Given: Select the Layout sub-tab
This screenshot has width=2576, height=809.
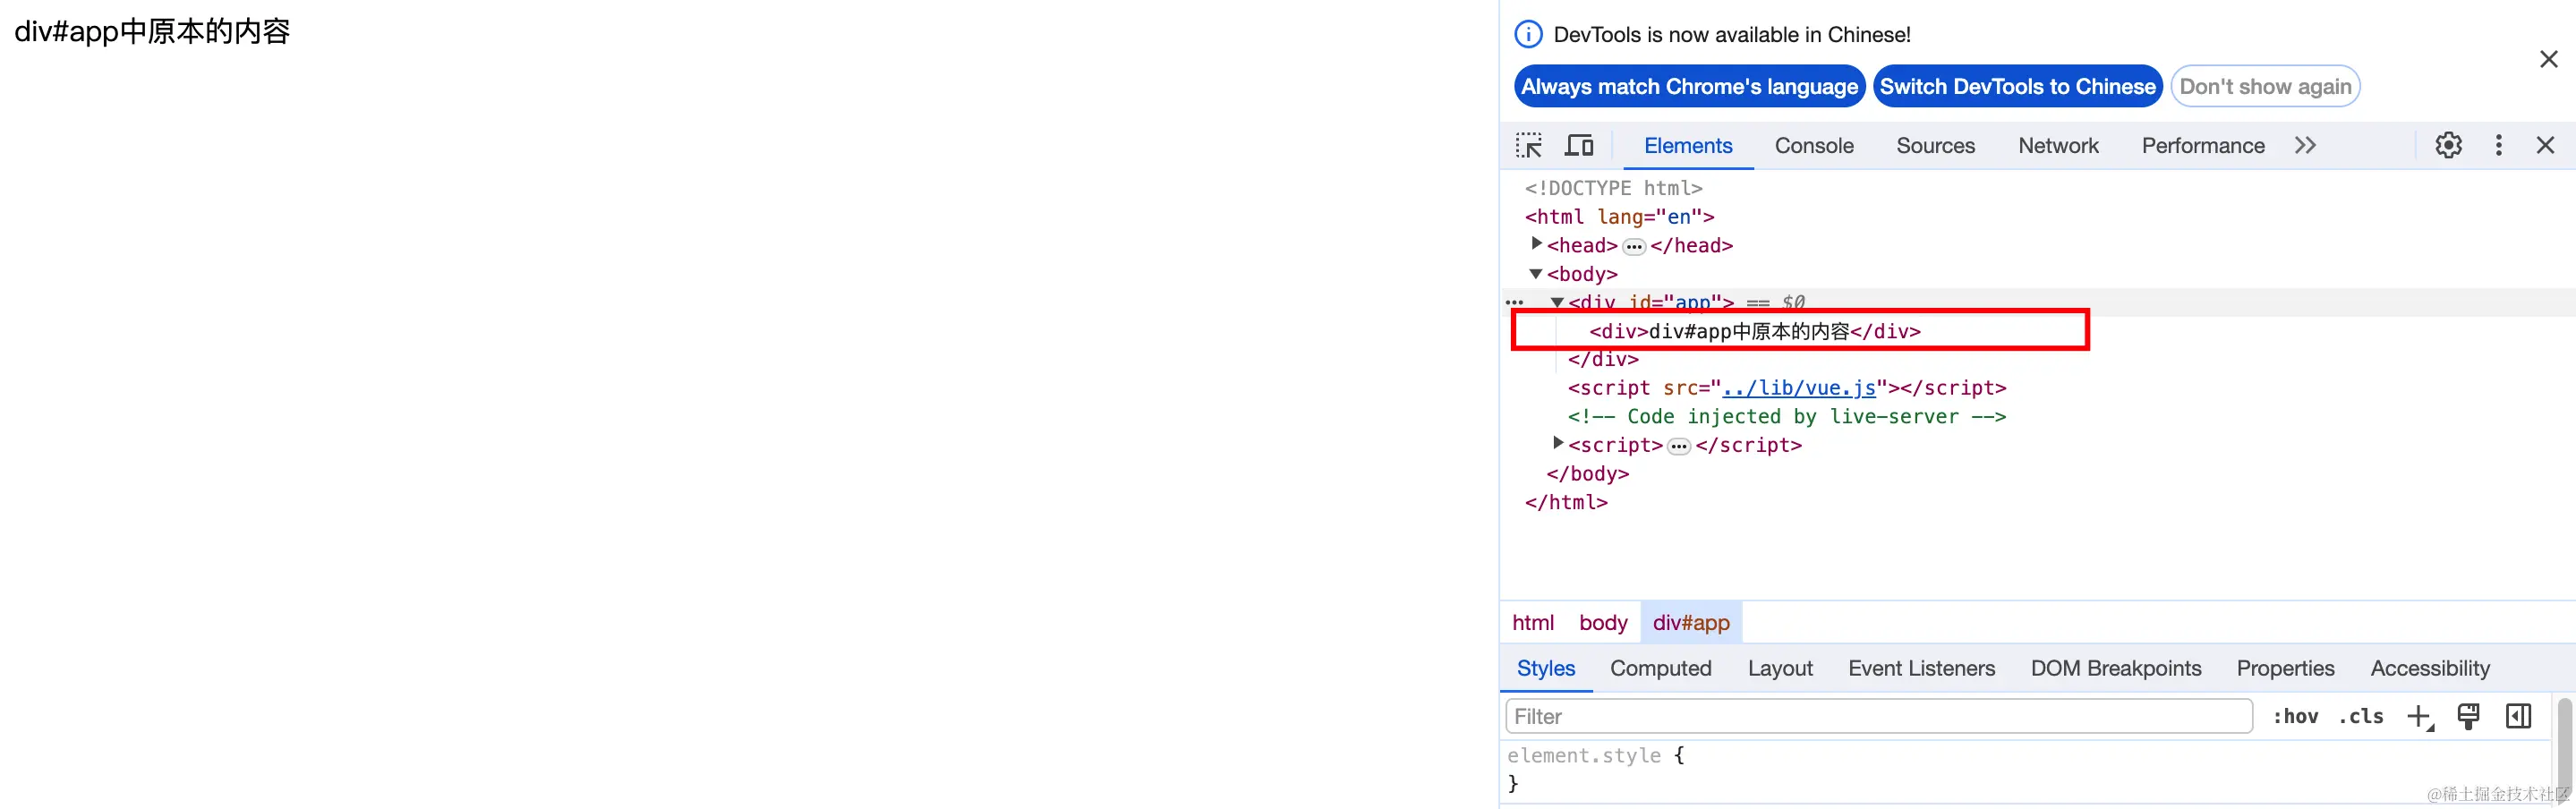Looking at the screenshot, I should coord(1780,668).
